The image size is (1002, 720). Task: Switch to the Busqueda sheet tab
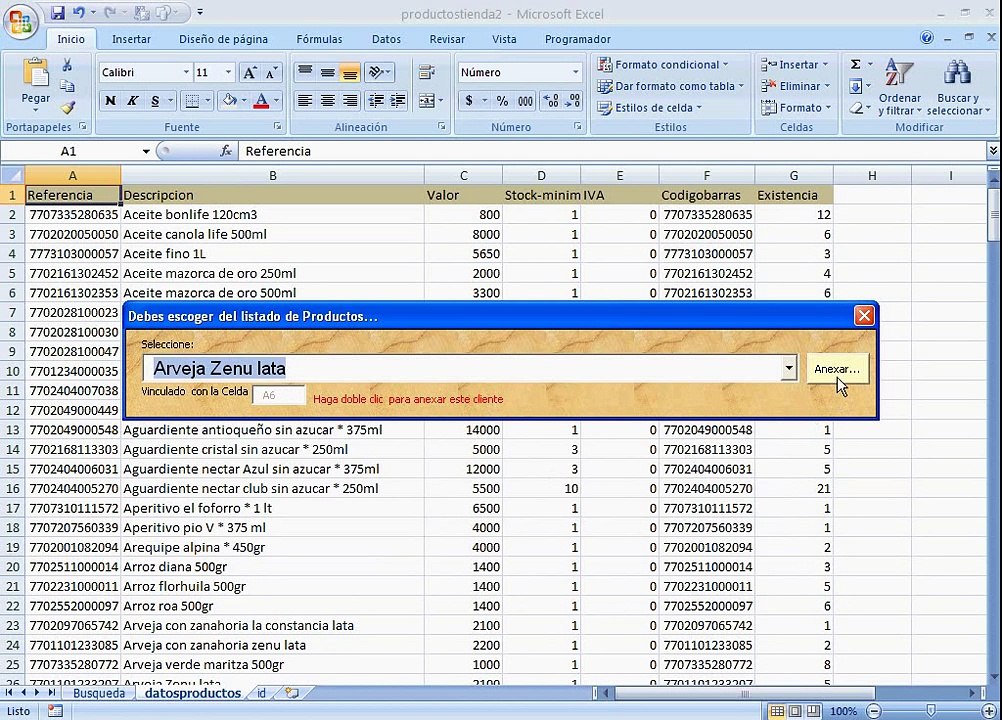point(98,693)
